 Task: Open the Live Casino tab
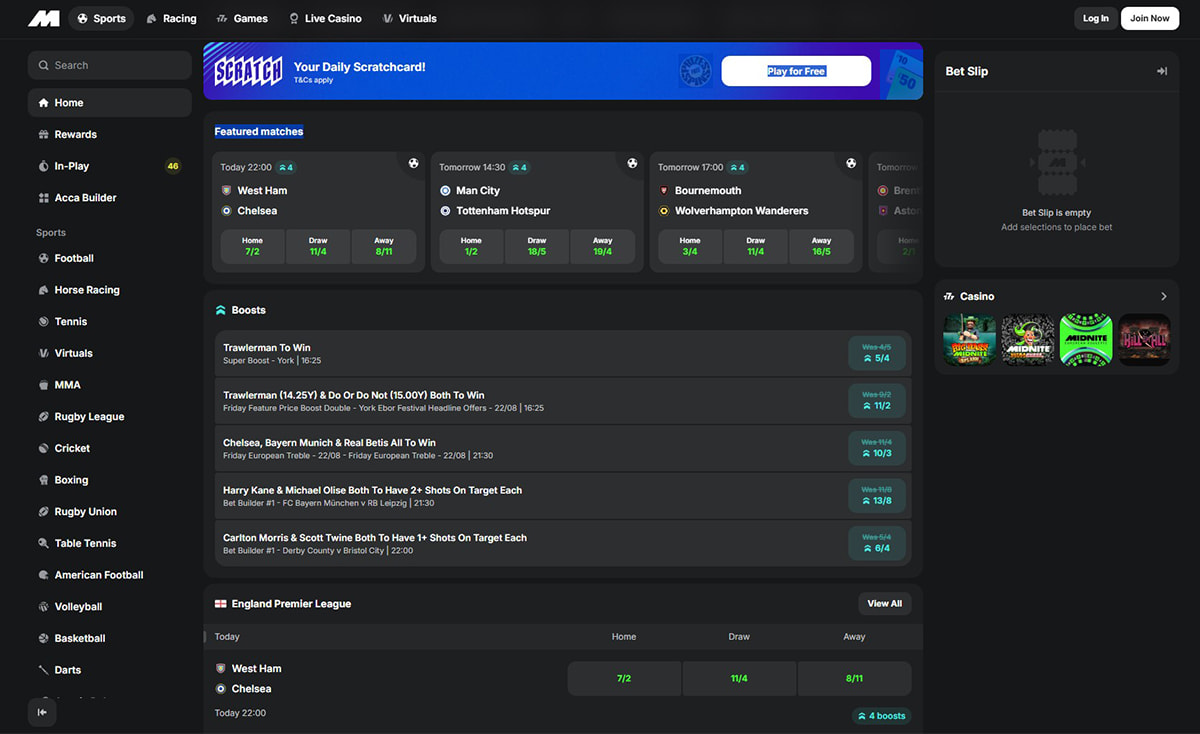(x=325, y=18)
